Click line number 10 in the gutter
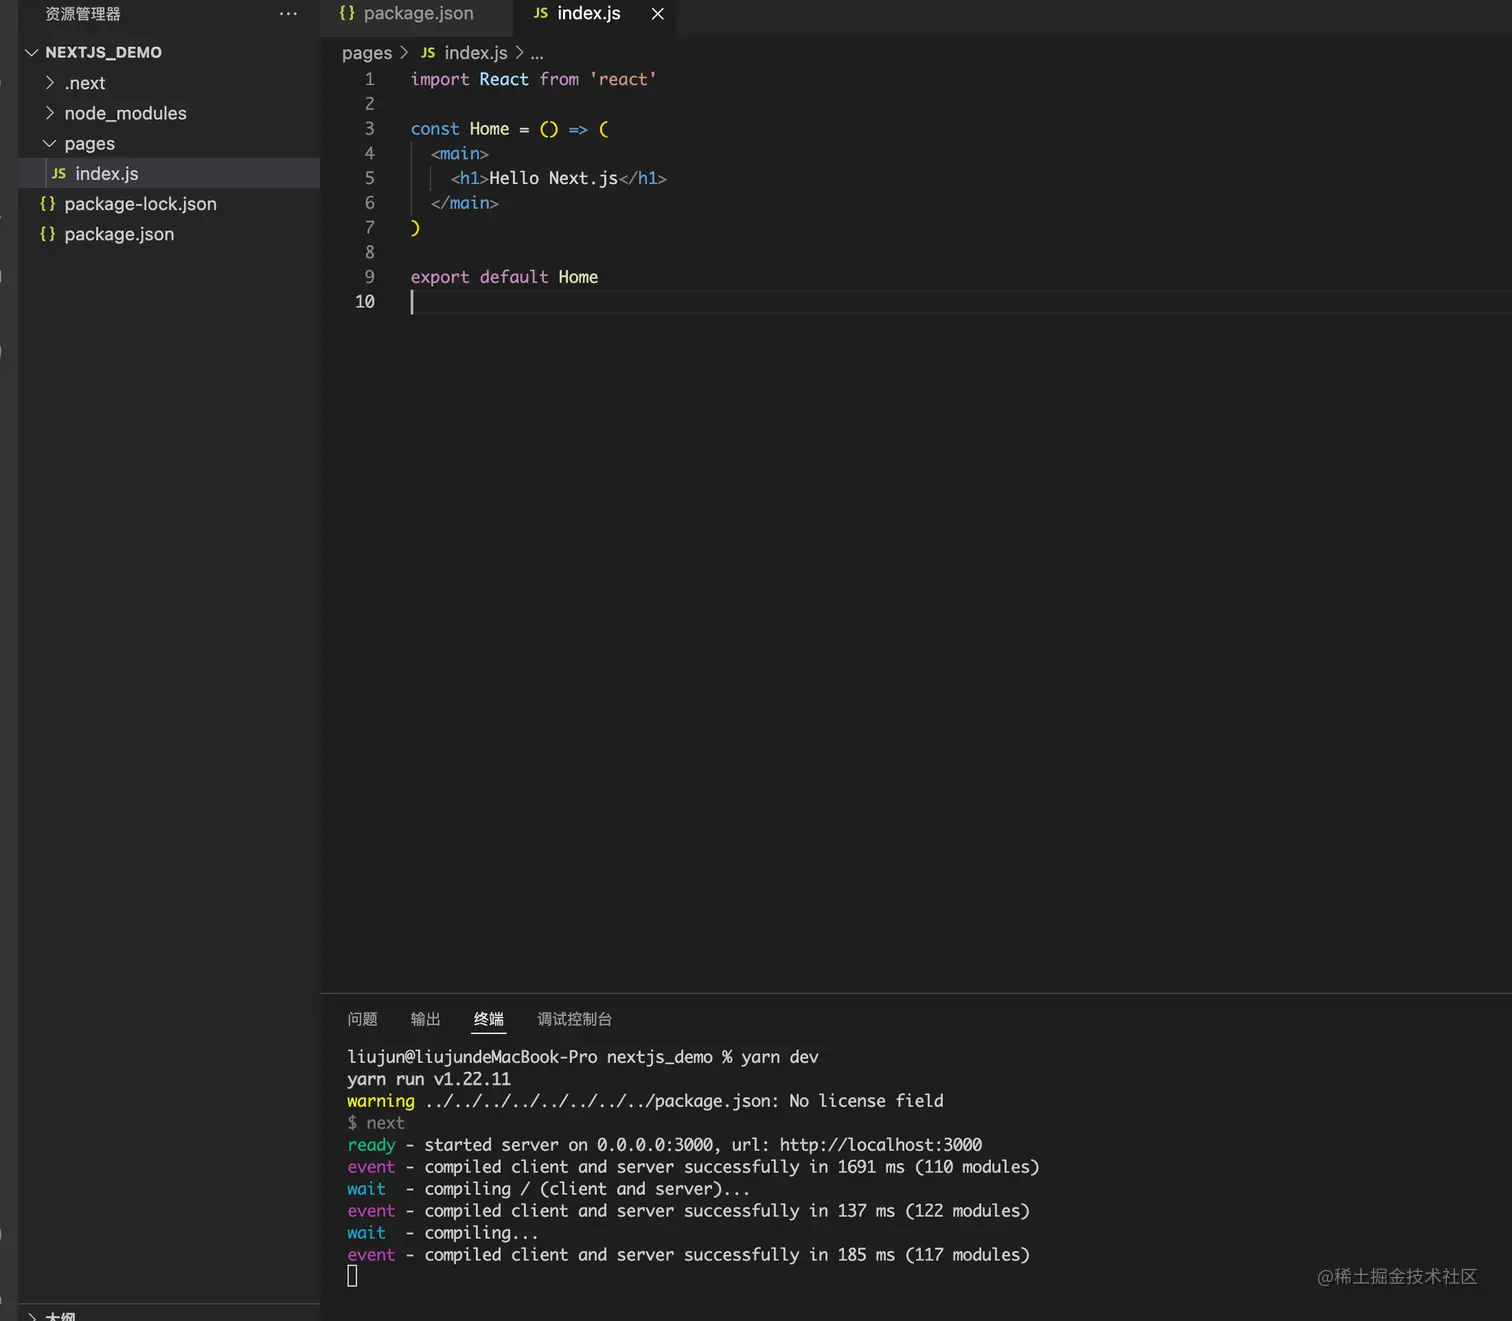This screenshot has width=1512, height=1321. click(365, 302)
